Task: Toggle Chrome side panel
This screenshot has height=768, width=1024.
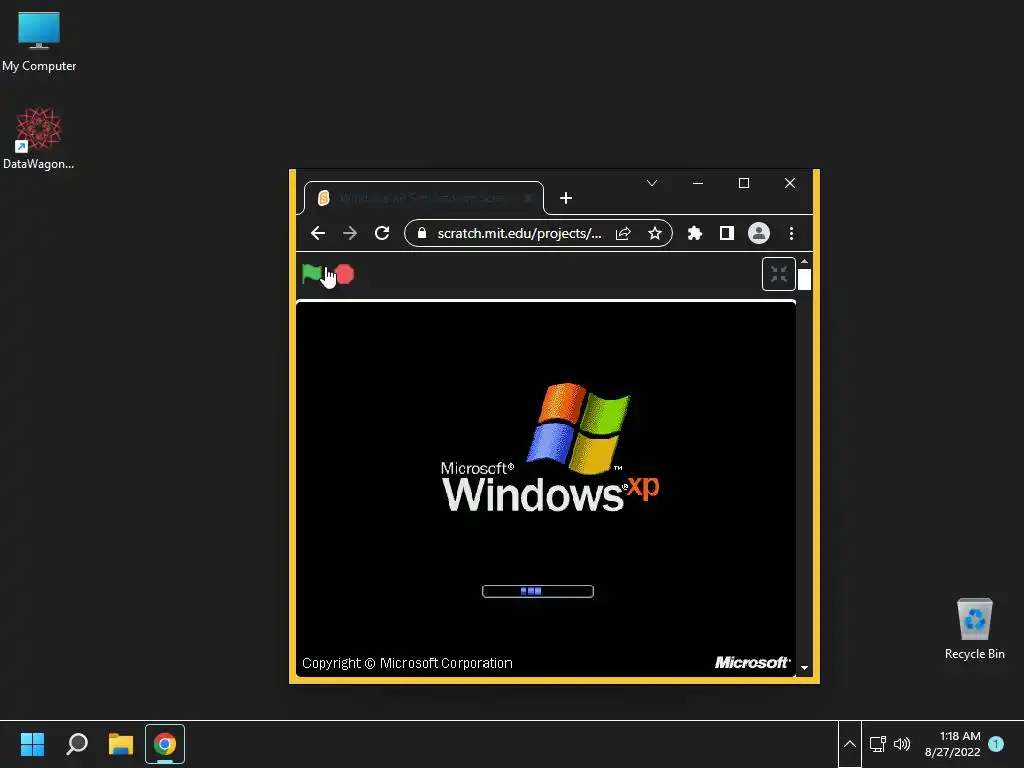Action: pyautogui.click(x=727, y=233)
